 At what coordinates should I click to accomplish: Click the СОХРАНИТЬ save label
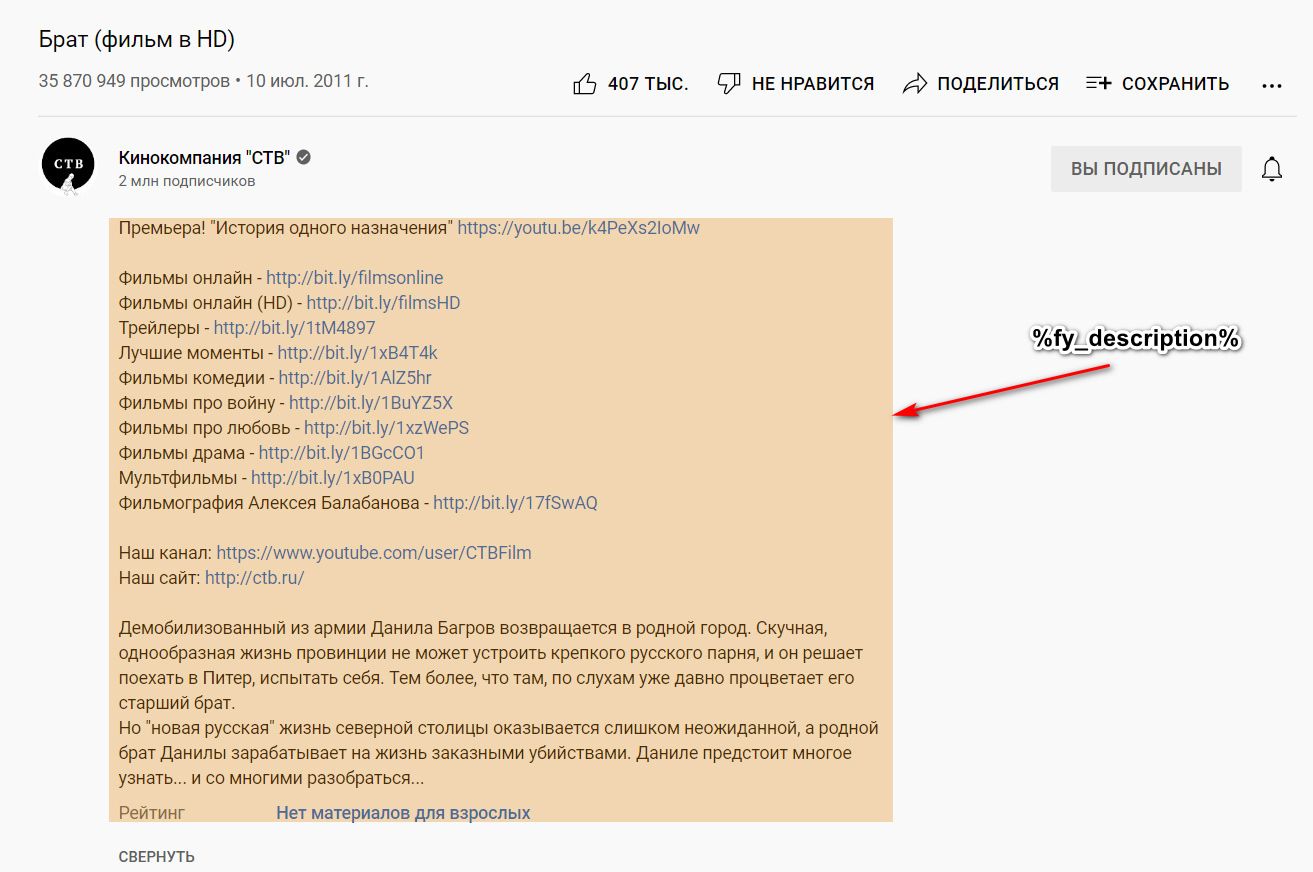pos(1176,84)
